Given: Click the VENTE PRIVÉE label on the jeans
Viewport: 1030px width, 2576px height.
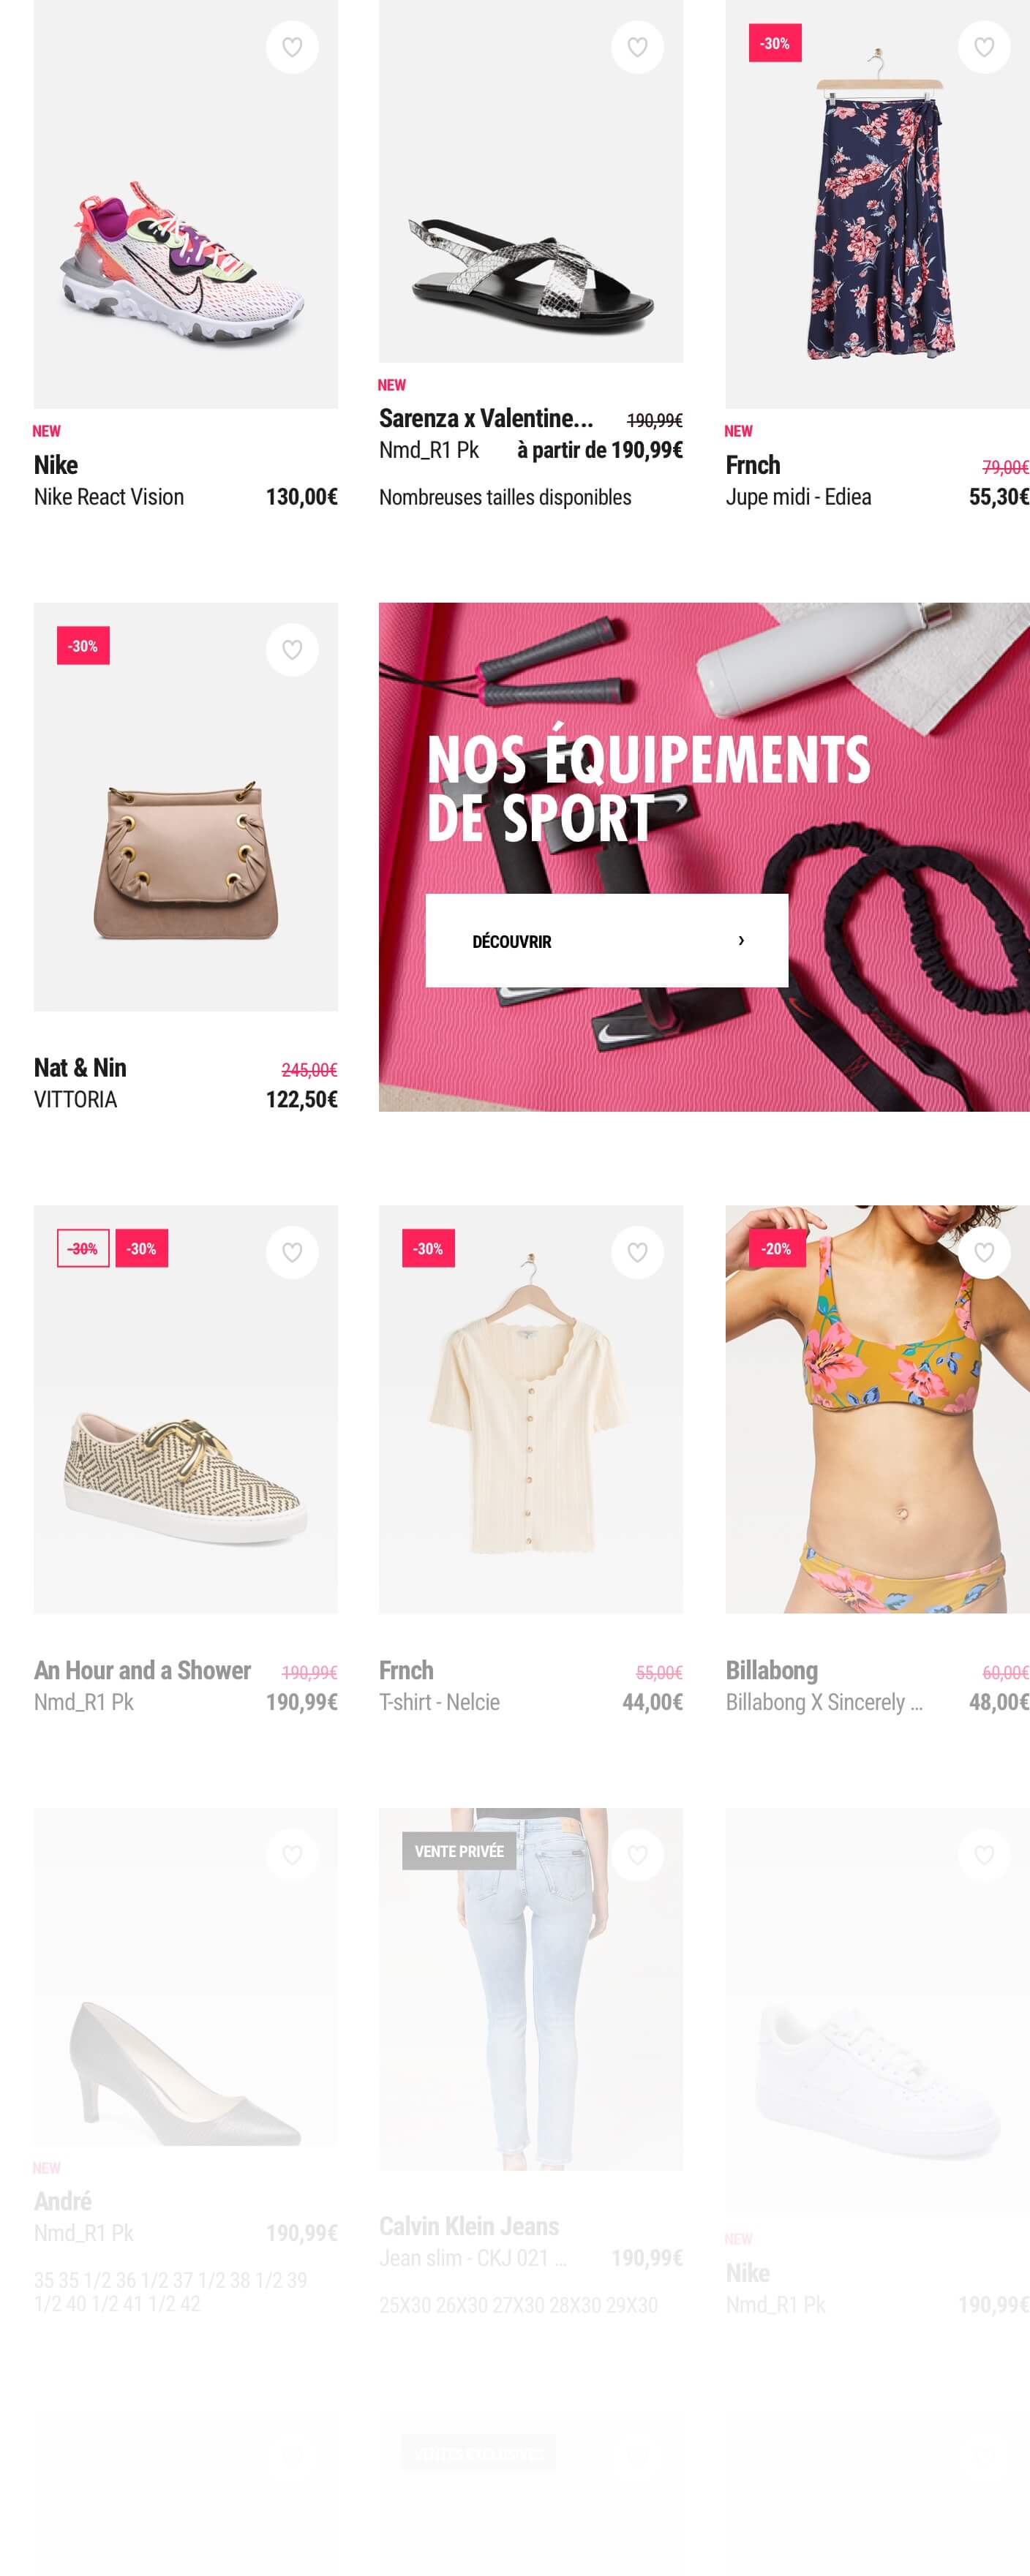Looking at the screenshot, I should 459,1852.
